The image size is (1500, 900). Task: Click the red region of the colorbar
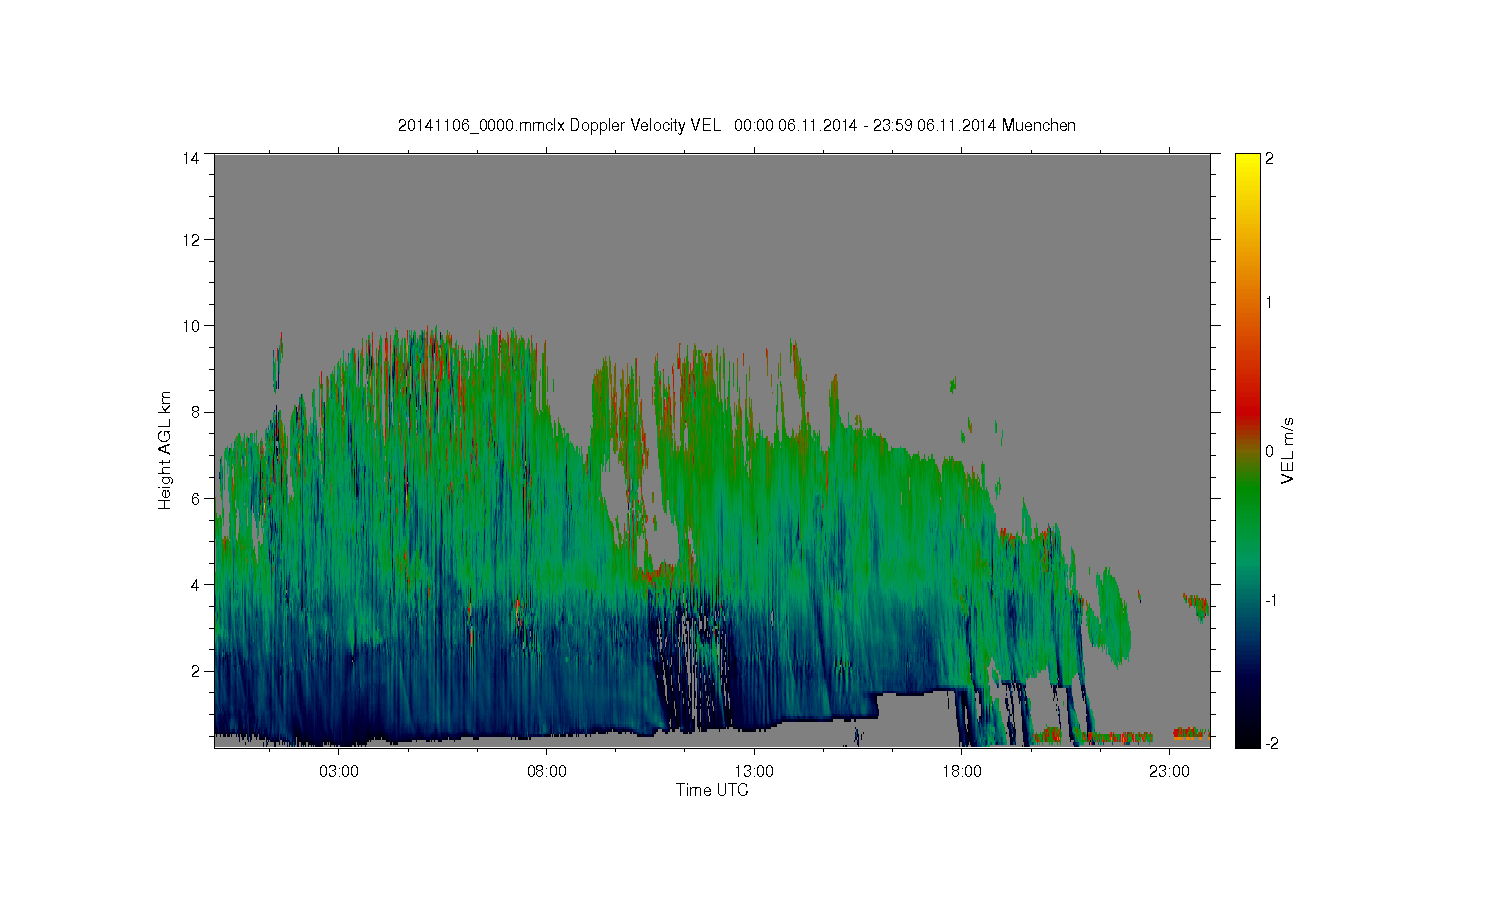pos(1247,405)
